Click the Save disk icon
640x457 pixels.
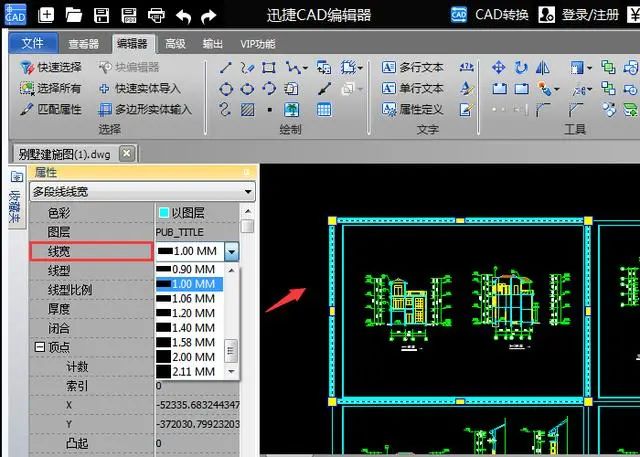click(x=101, y=16)
